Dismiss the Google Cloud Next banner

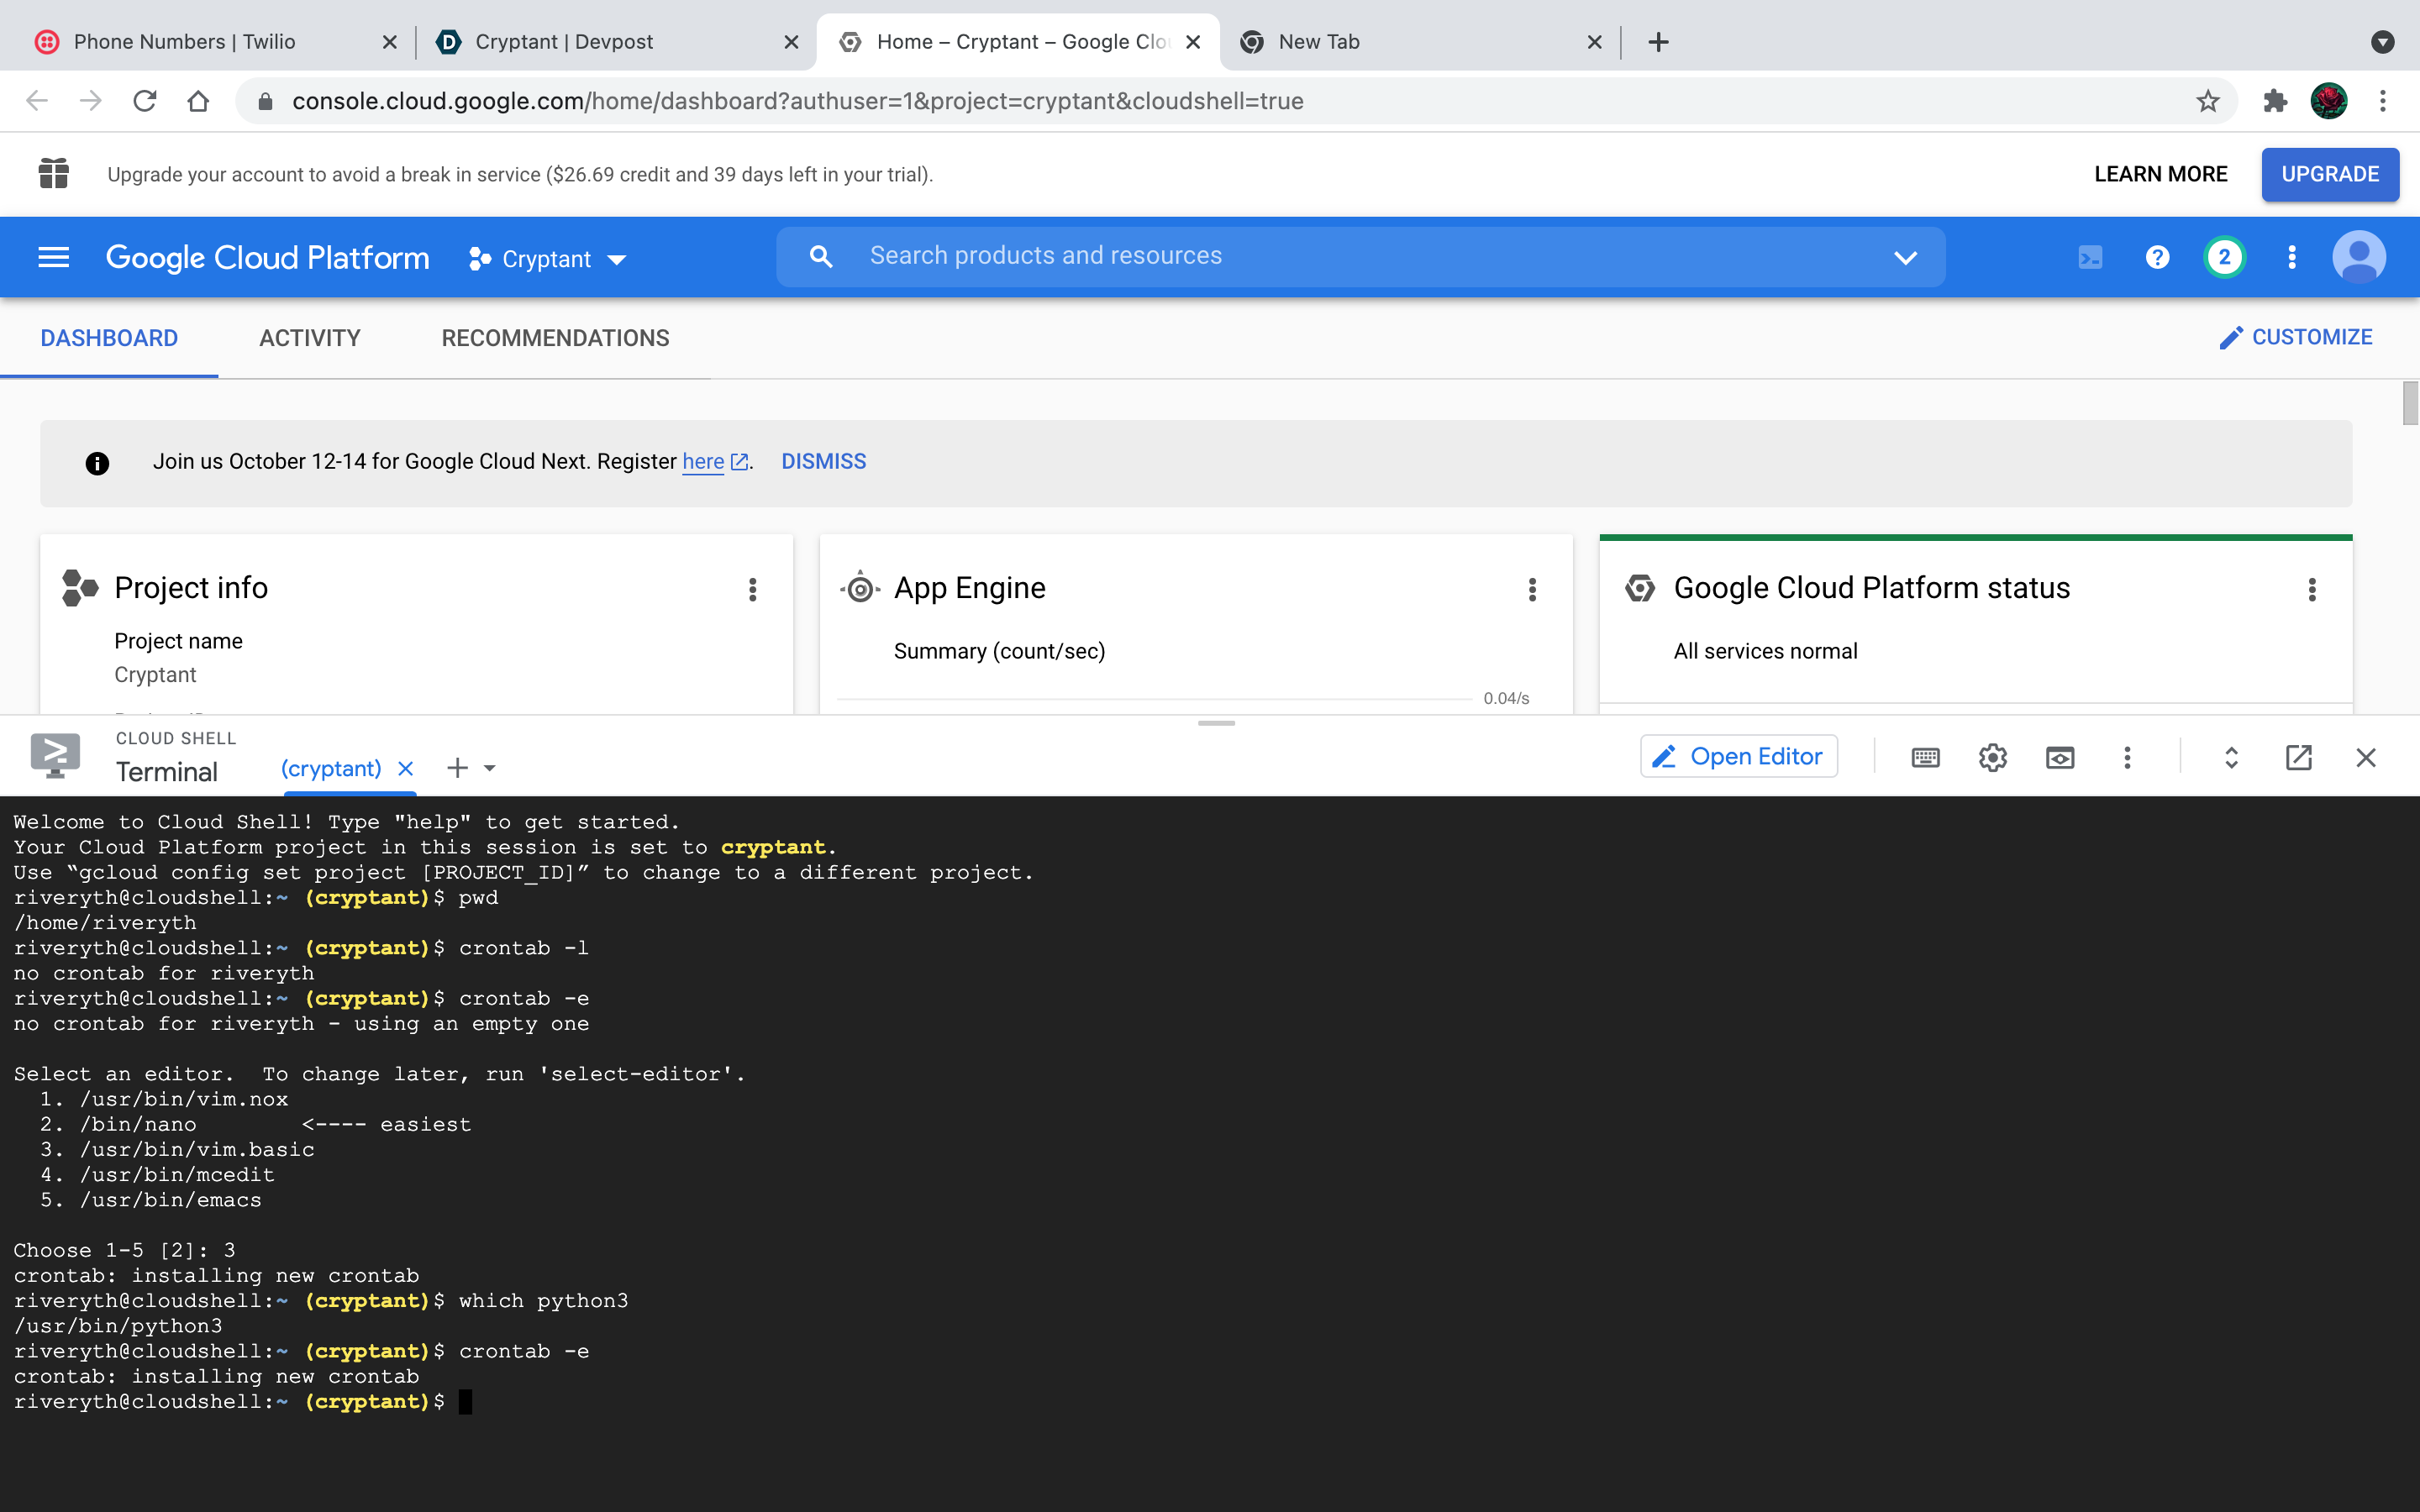coord(823,461)
